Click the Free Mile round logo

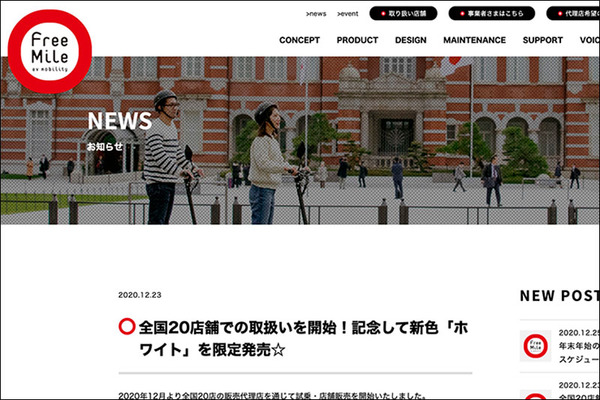[x=50, y=51]
